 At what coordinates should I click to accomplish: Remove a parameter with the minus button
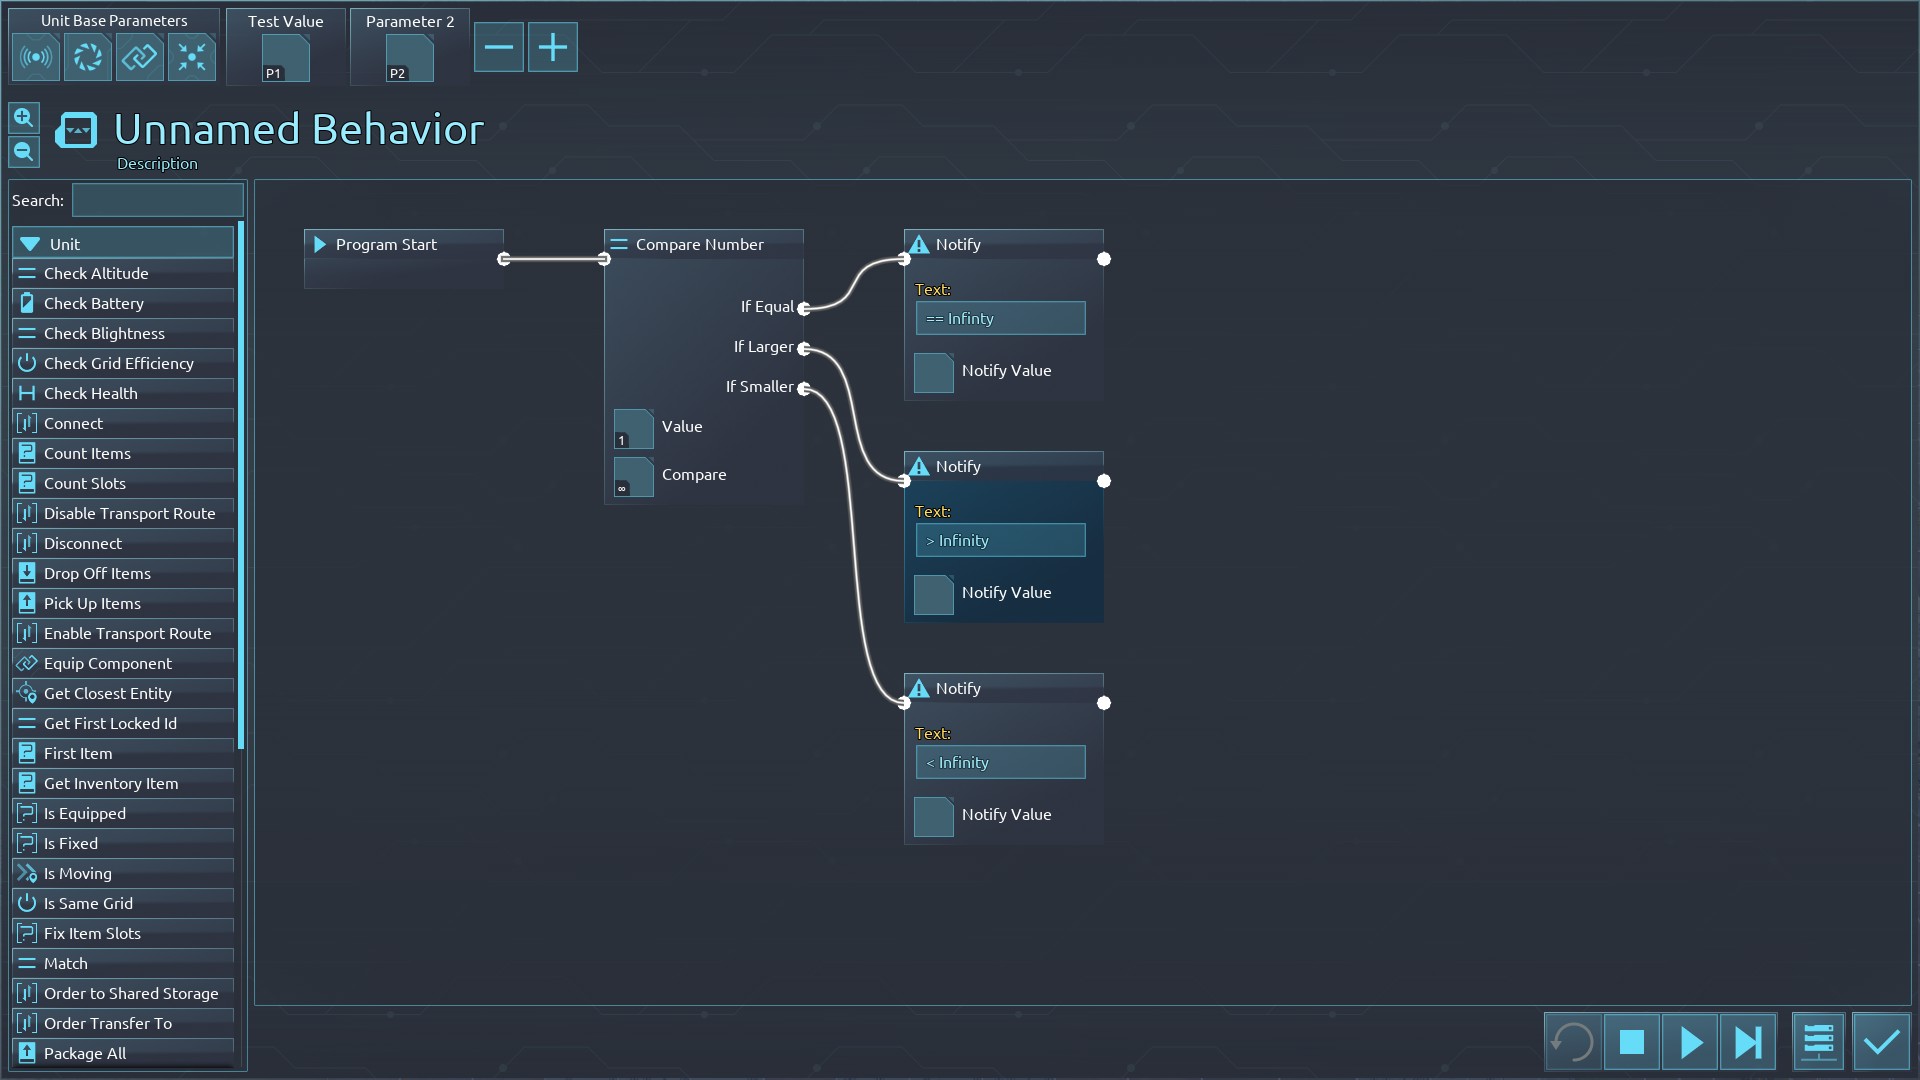pos(498,47)
